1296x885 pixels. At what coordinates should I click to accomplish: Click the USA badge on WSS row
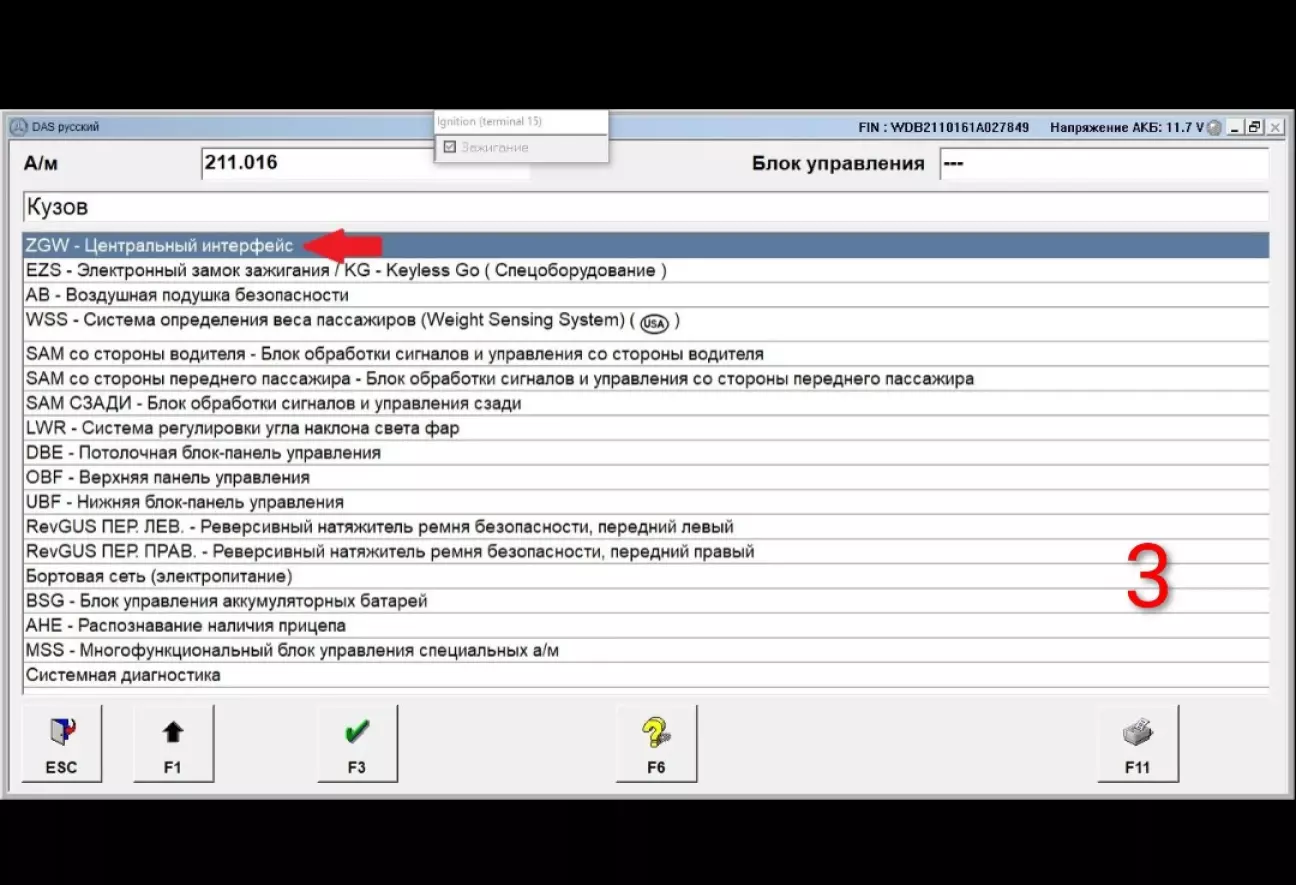[654, 323]
